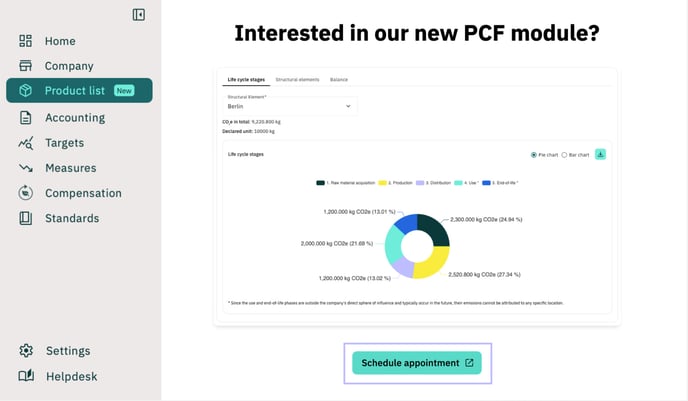Screen dimensions: 688x401
Task: Click the Targets chart icon
Action: coord(26,143)
